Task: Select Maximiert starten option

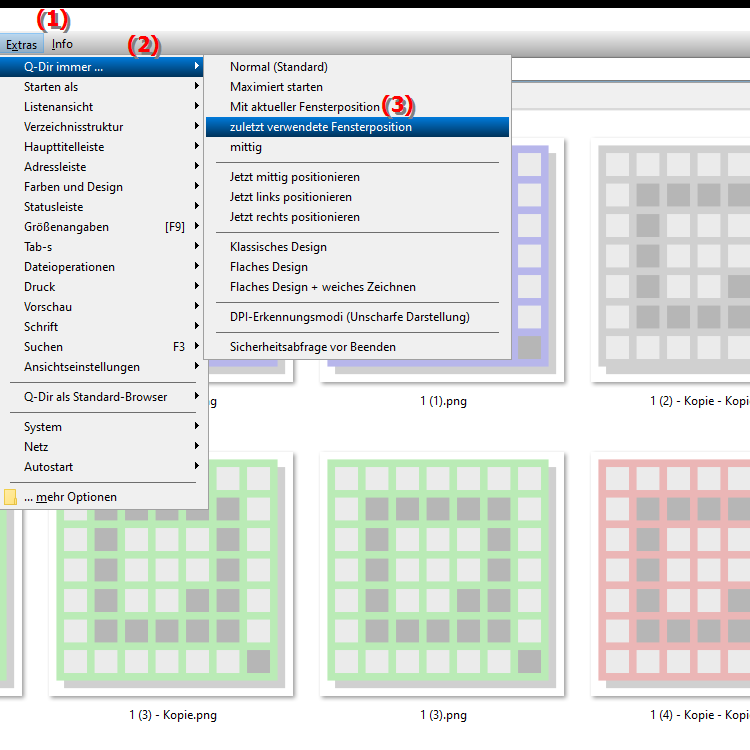Action: (357, 87)
